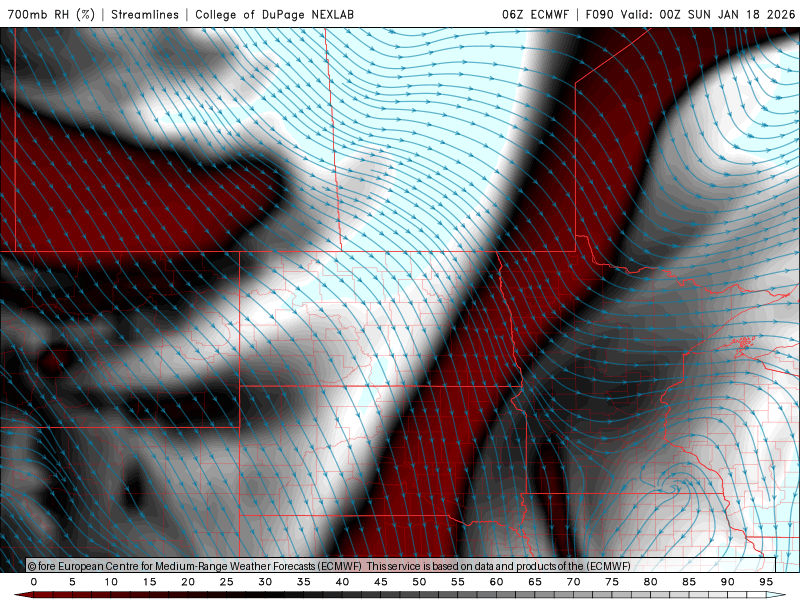
Task: Click the "700mb RH (%)" title text
Action: 52,14
